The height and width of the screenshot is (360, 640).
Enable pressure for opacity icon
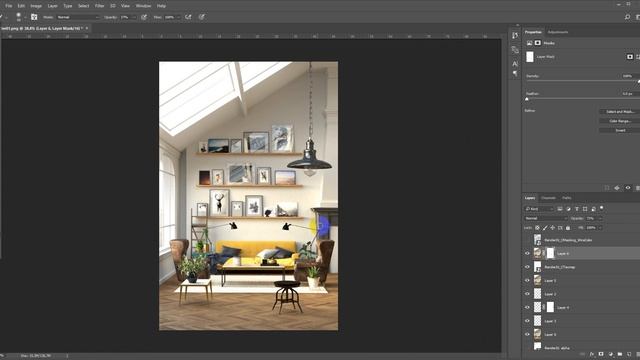[144, 17]
